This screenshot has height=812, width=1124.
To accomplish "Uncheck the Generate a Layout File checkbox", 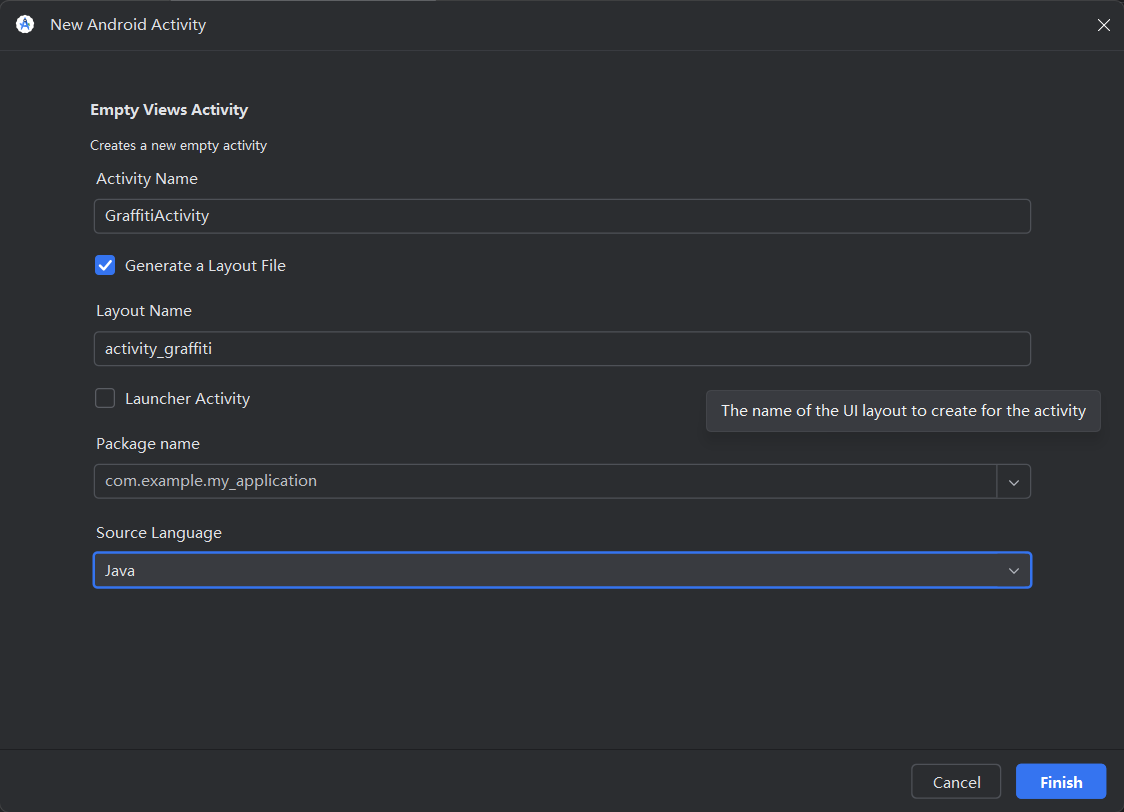I will click(x=105, y=265).
